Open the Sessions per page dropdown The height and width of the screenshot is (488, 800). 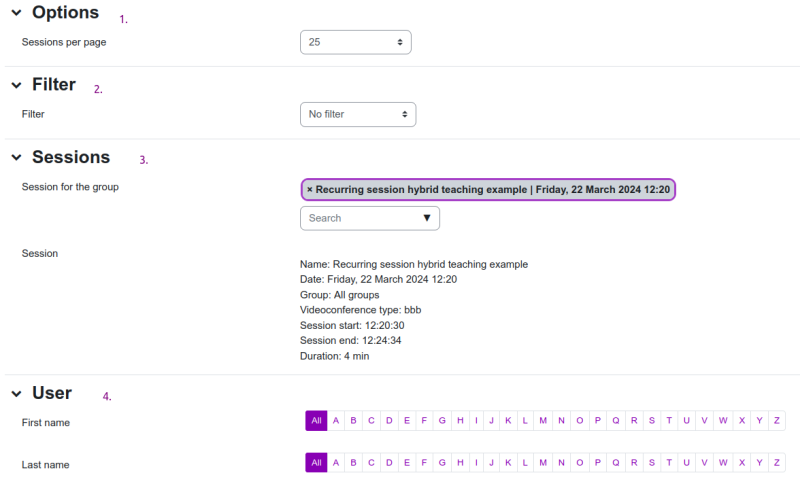[x=356, y=42]
